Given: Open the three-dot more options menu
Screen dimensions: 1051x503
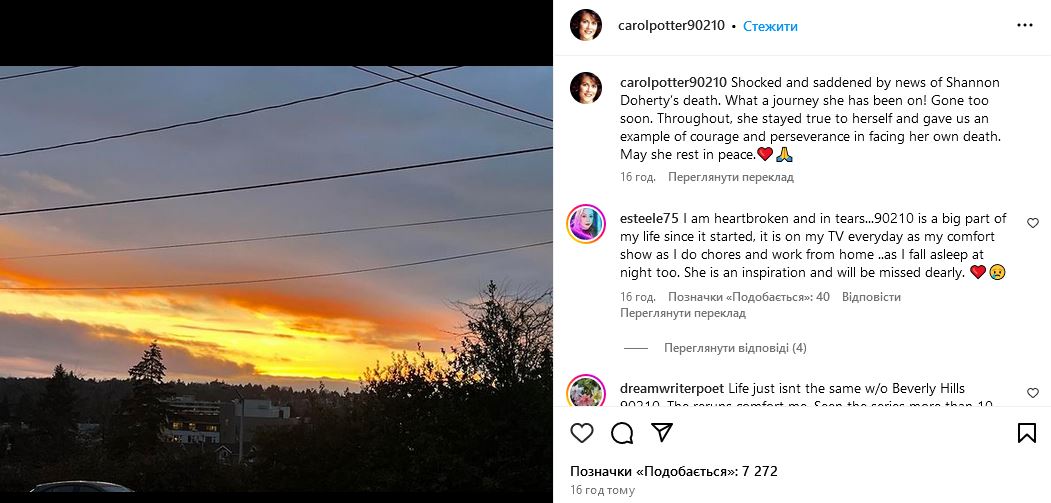Looking at the screenshot, I should pos(1026,26).
